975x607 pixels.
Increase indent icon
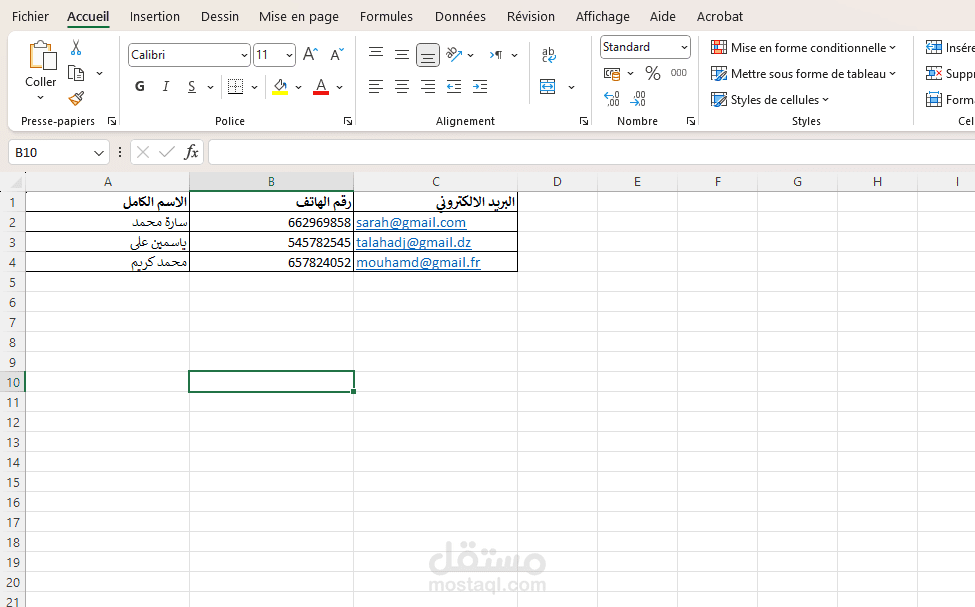coord(480,86)
